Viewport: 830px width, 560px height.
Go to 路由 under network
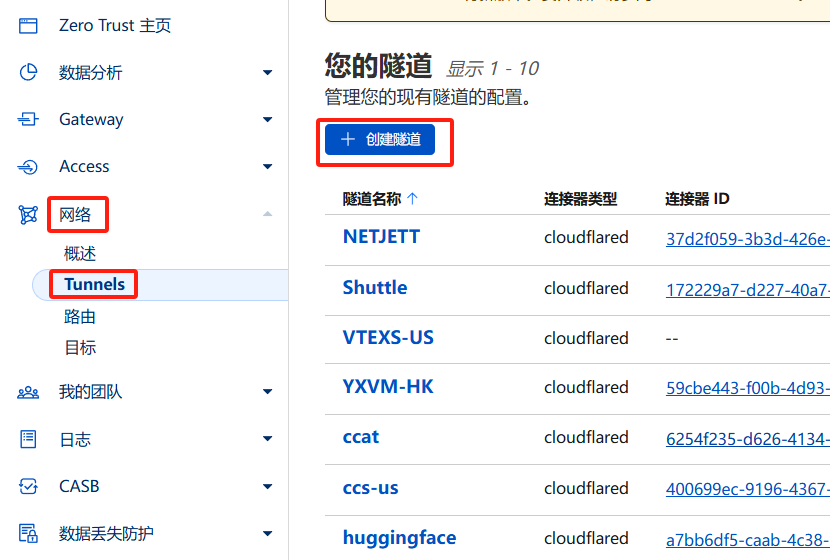pos(80,317)
